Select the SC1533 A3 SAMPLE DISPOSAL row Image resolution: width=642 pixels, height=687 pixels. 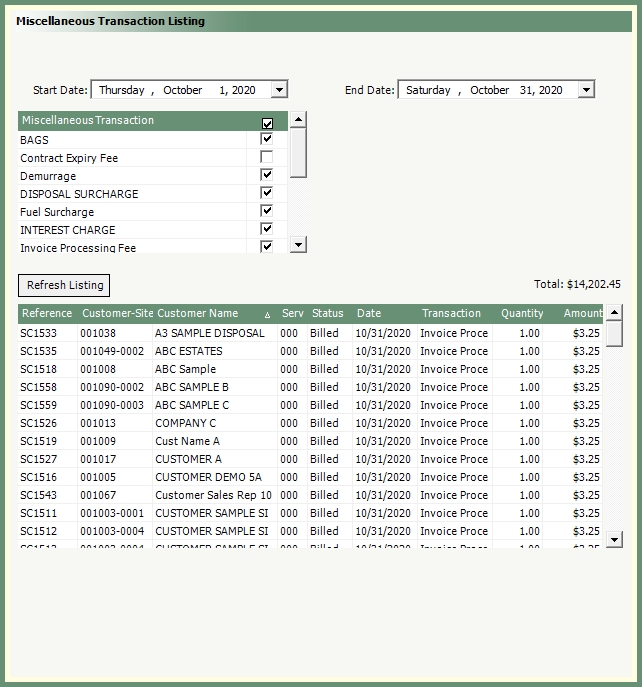[x=210, y=333]
